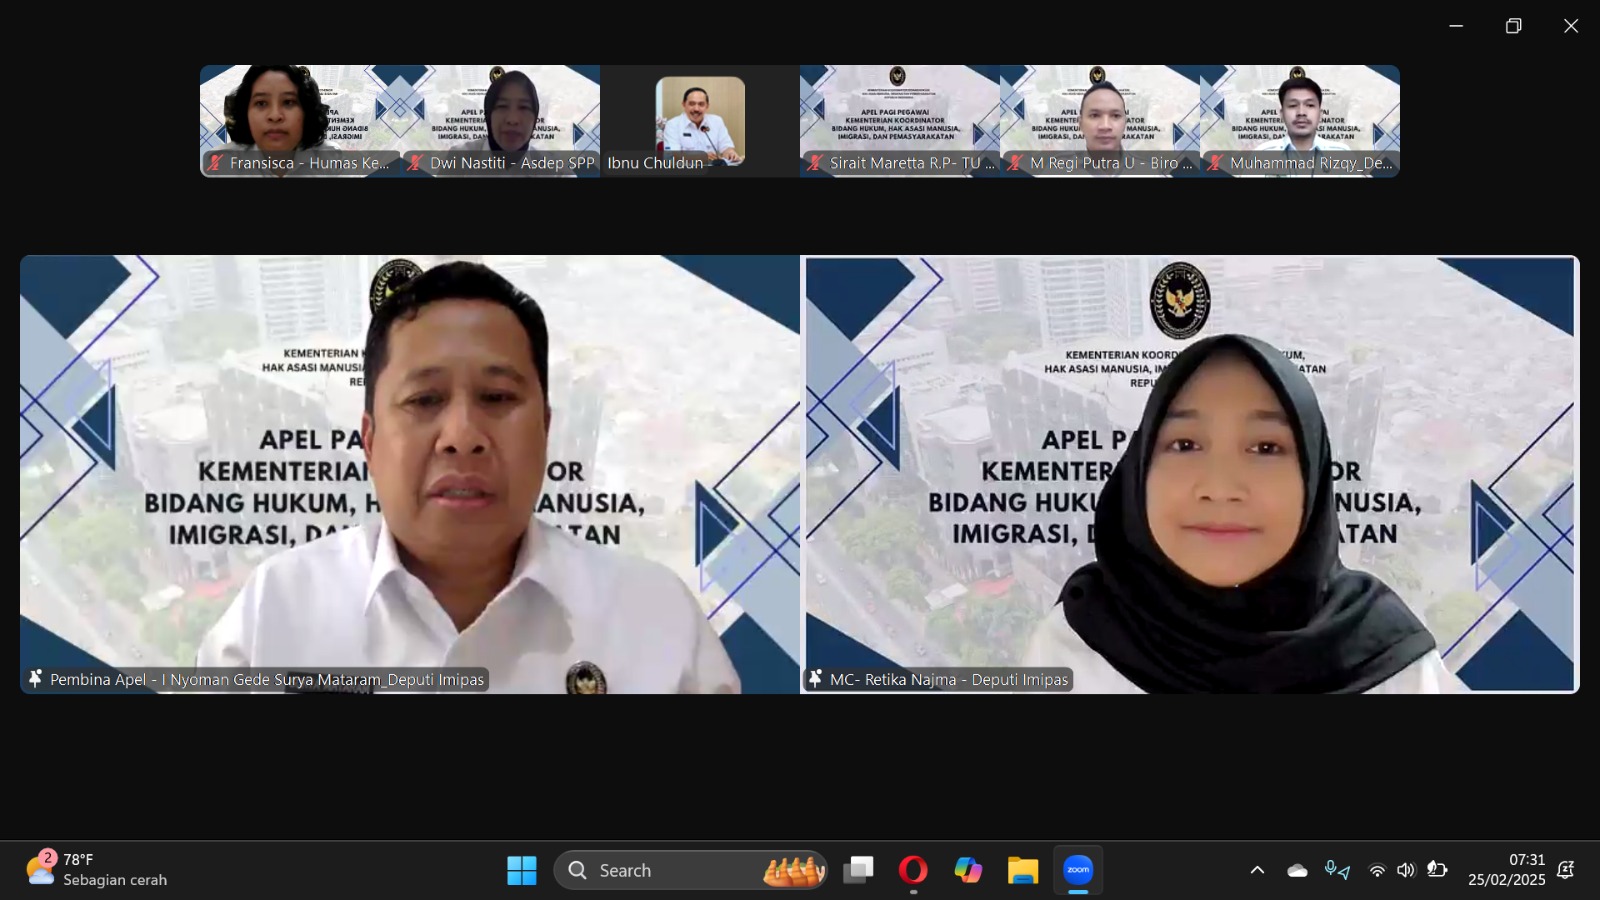Screen dimensions: 1600x900
Task: Open Copilot from the taskbar
Action: coord(967,870)
